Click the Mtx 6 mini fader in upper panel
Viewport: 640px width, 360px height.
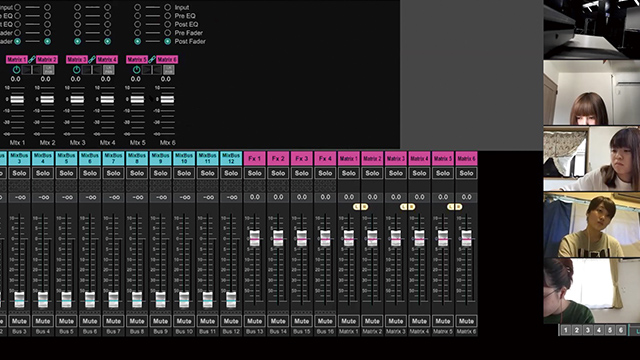(167, 99)
